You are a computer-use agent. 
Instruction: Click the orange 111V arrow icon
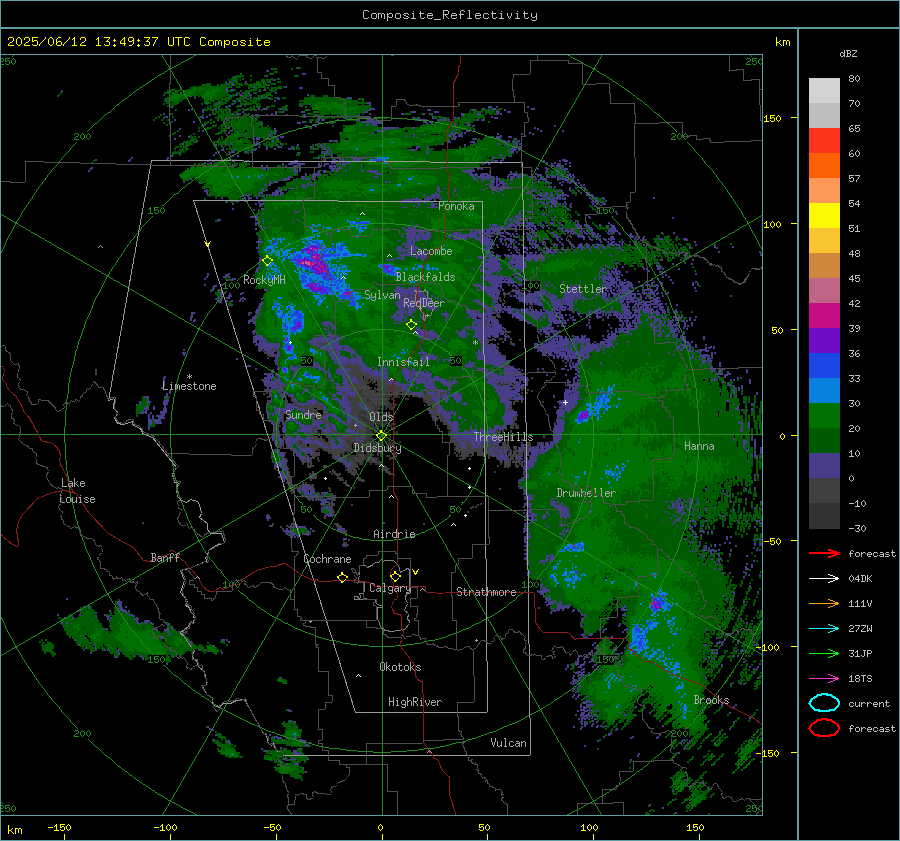point(824,603)
